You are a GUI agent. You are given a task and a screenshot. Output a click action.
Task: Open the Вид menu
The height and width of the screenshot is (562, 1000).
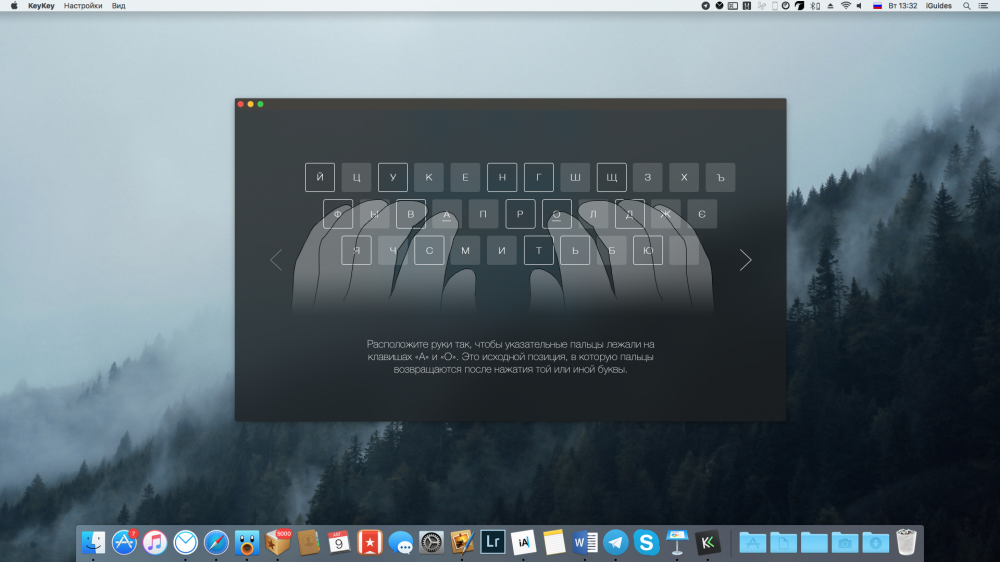tap(119, 6)
